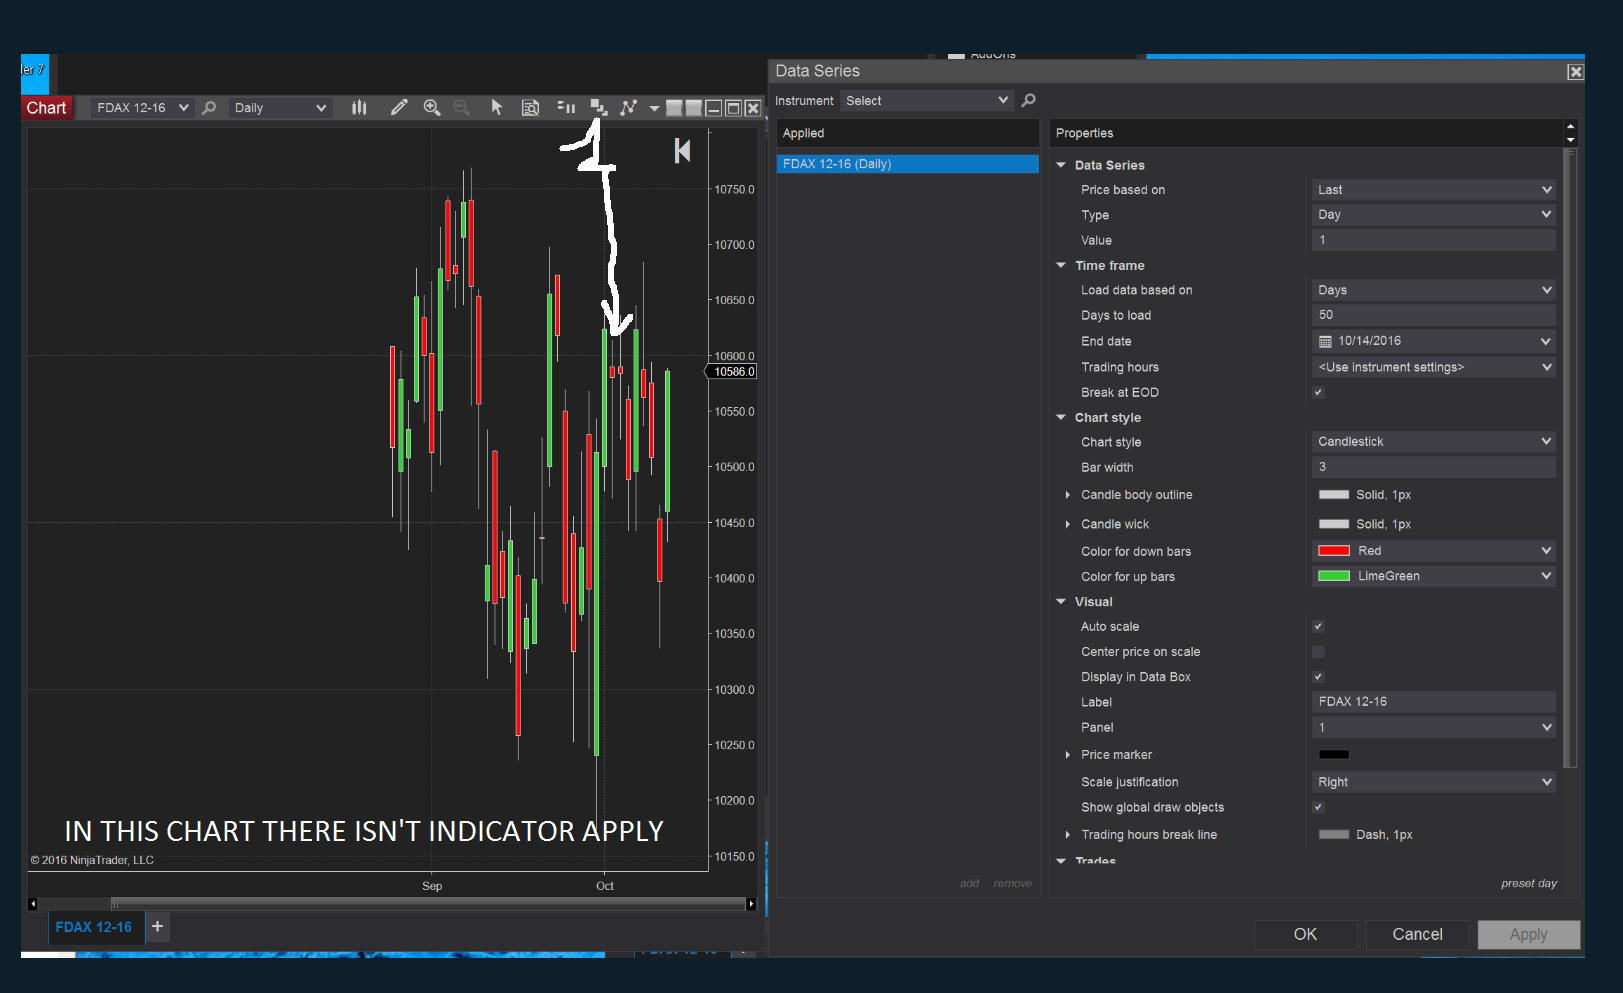Open the Trading hours dropdown
The height and width of the screenshot is (993, 1623).
pyautogui.click(x=1433, y=367)
